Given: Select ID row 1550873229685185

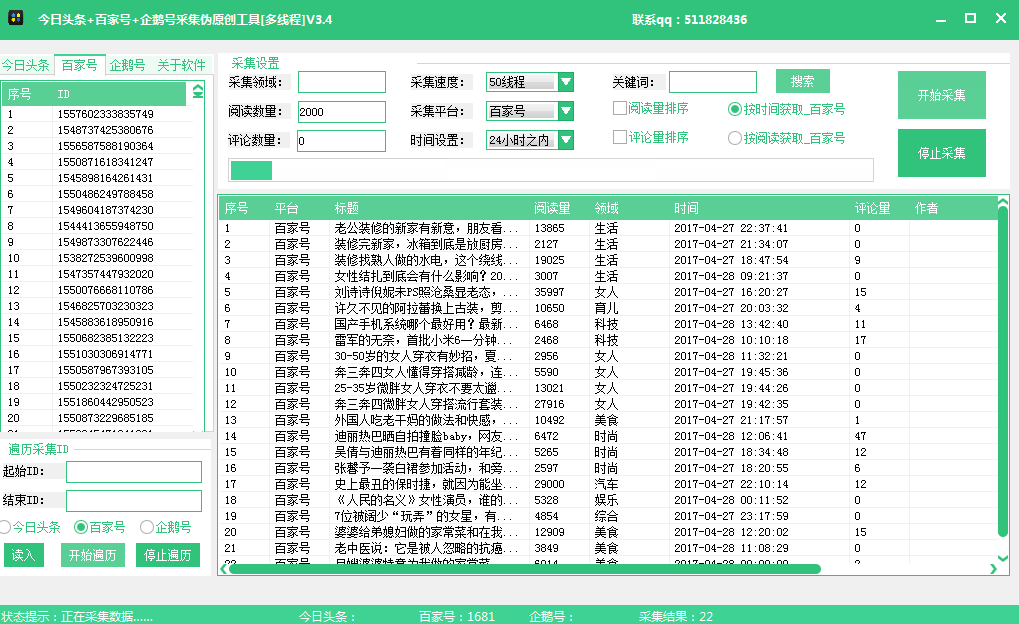Looking at the screenshot, I should pos(97,418).
